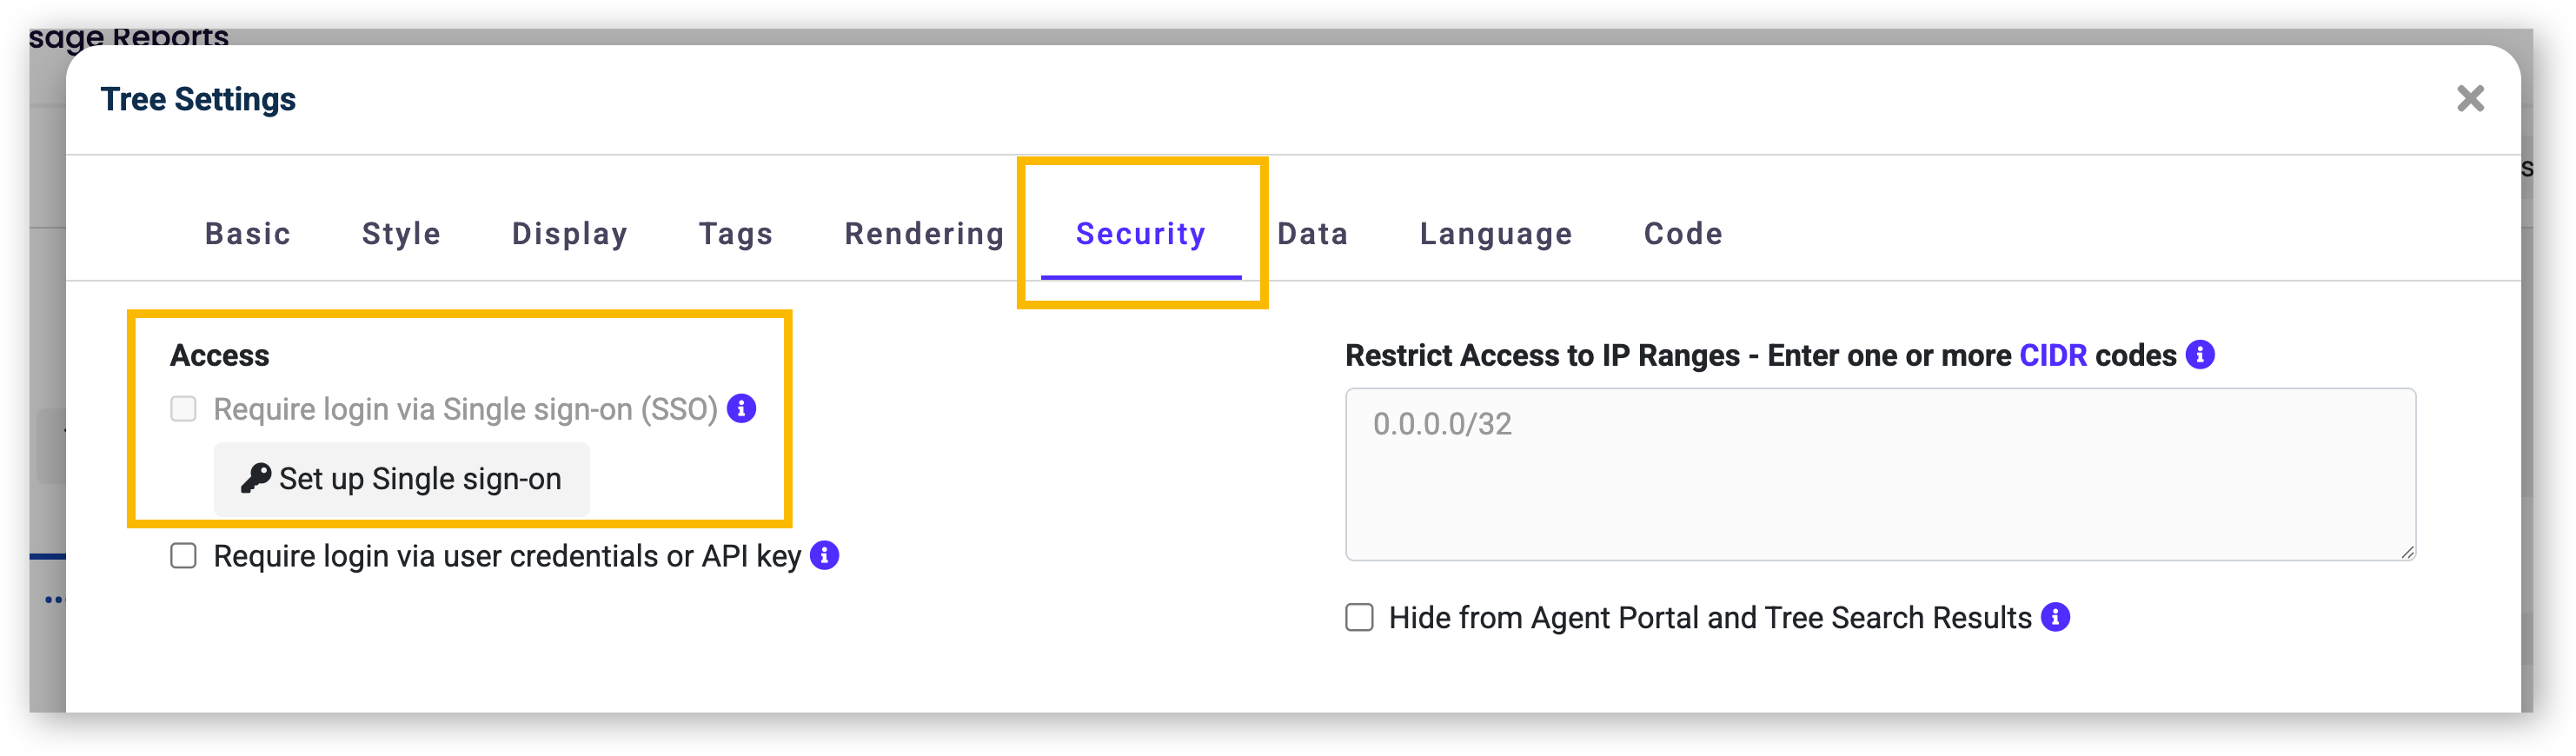Open the Language tab

tap(1496, 233)
